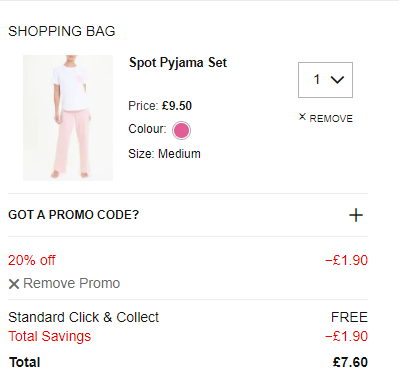Click the £9.50 price value

pos(177,106)
